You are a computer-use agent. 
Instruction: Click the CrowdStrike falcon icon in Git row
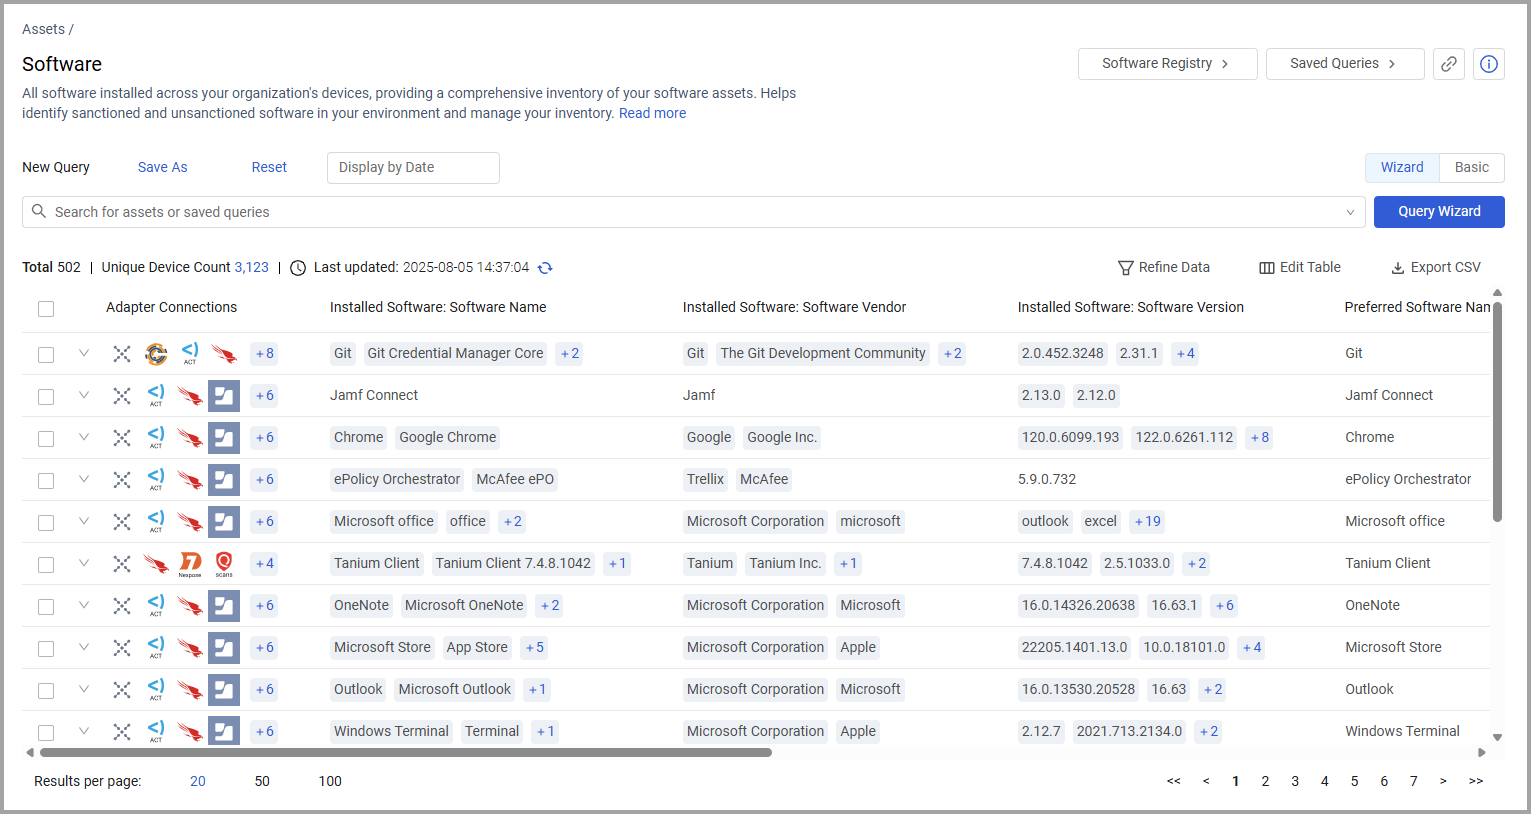[224, 354]
